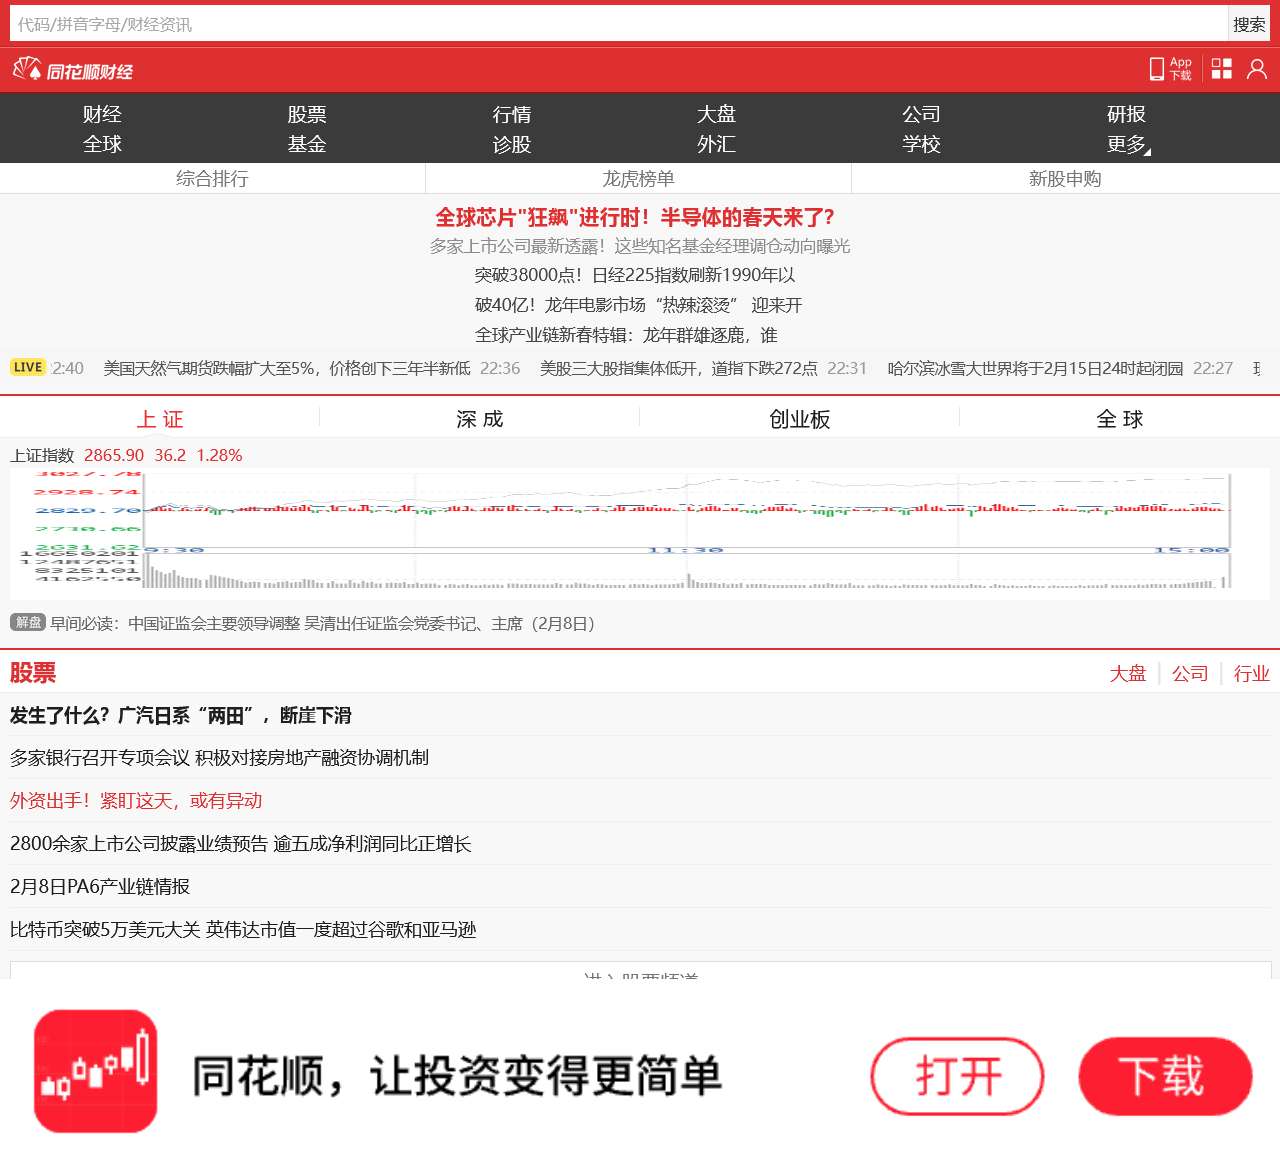1280x1167 pixels.
Task: Click the App download phone icon
Action: pos(1169,69)
